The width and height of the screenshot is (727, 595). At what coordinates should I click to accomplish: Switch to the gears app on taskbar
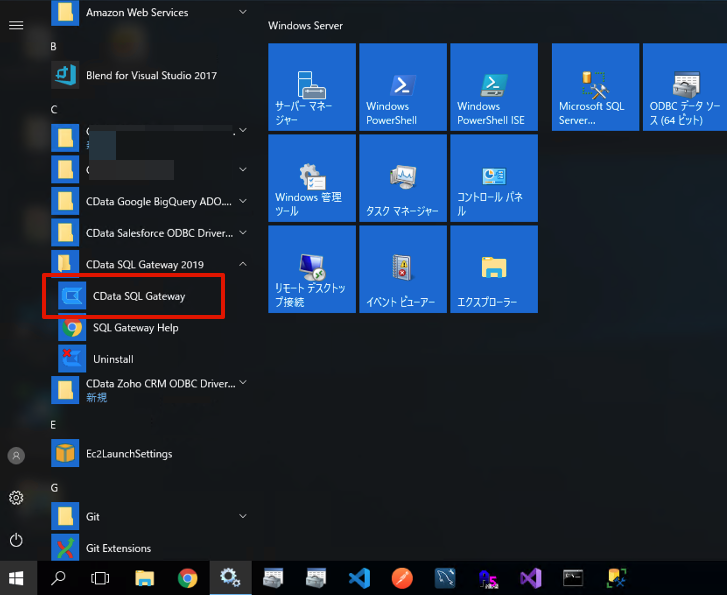click(230, 578)
